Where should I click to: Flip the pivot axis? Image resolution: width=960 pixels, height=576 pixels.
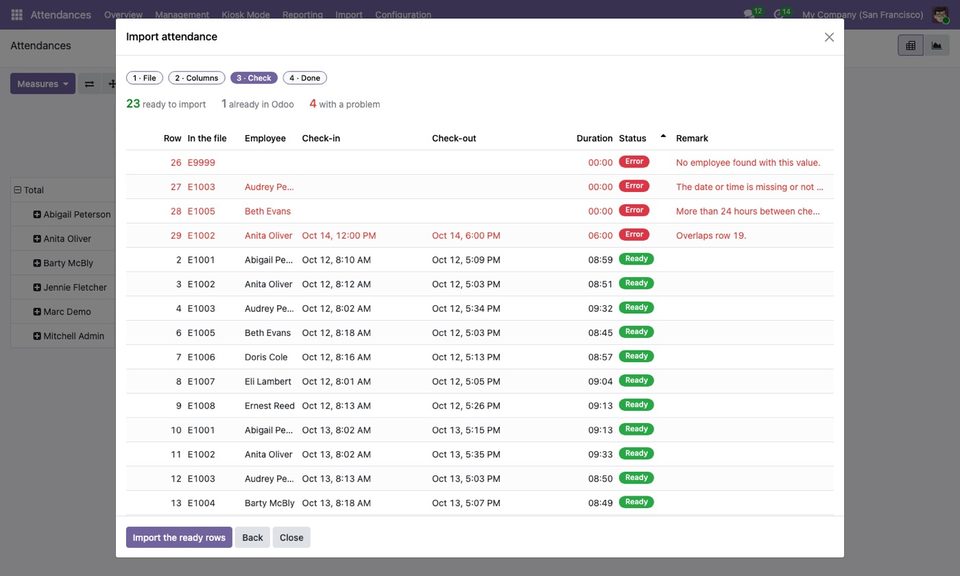(x=89, y=84)
